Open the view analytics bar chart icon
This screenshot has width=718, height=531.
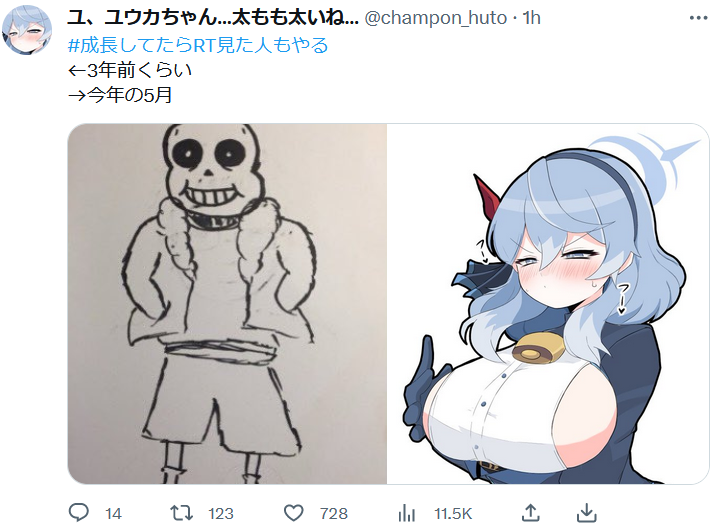pyautogui.click(x=407, y=513)
